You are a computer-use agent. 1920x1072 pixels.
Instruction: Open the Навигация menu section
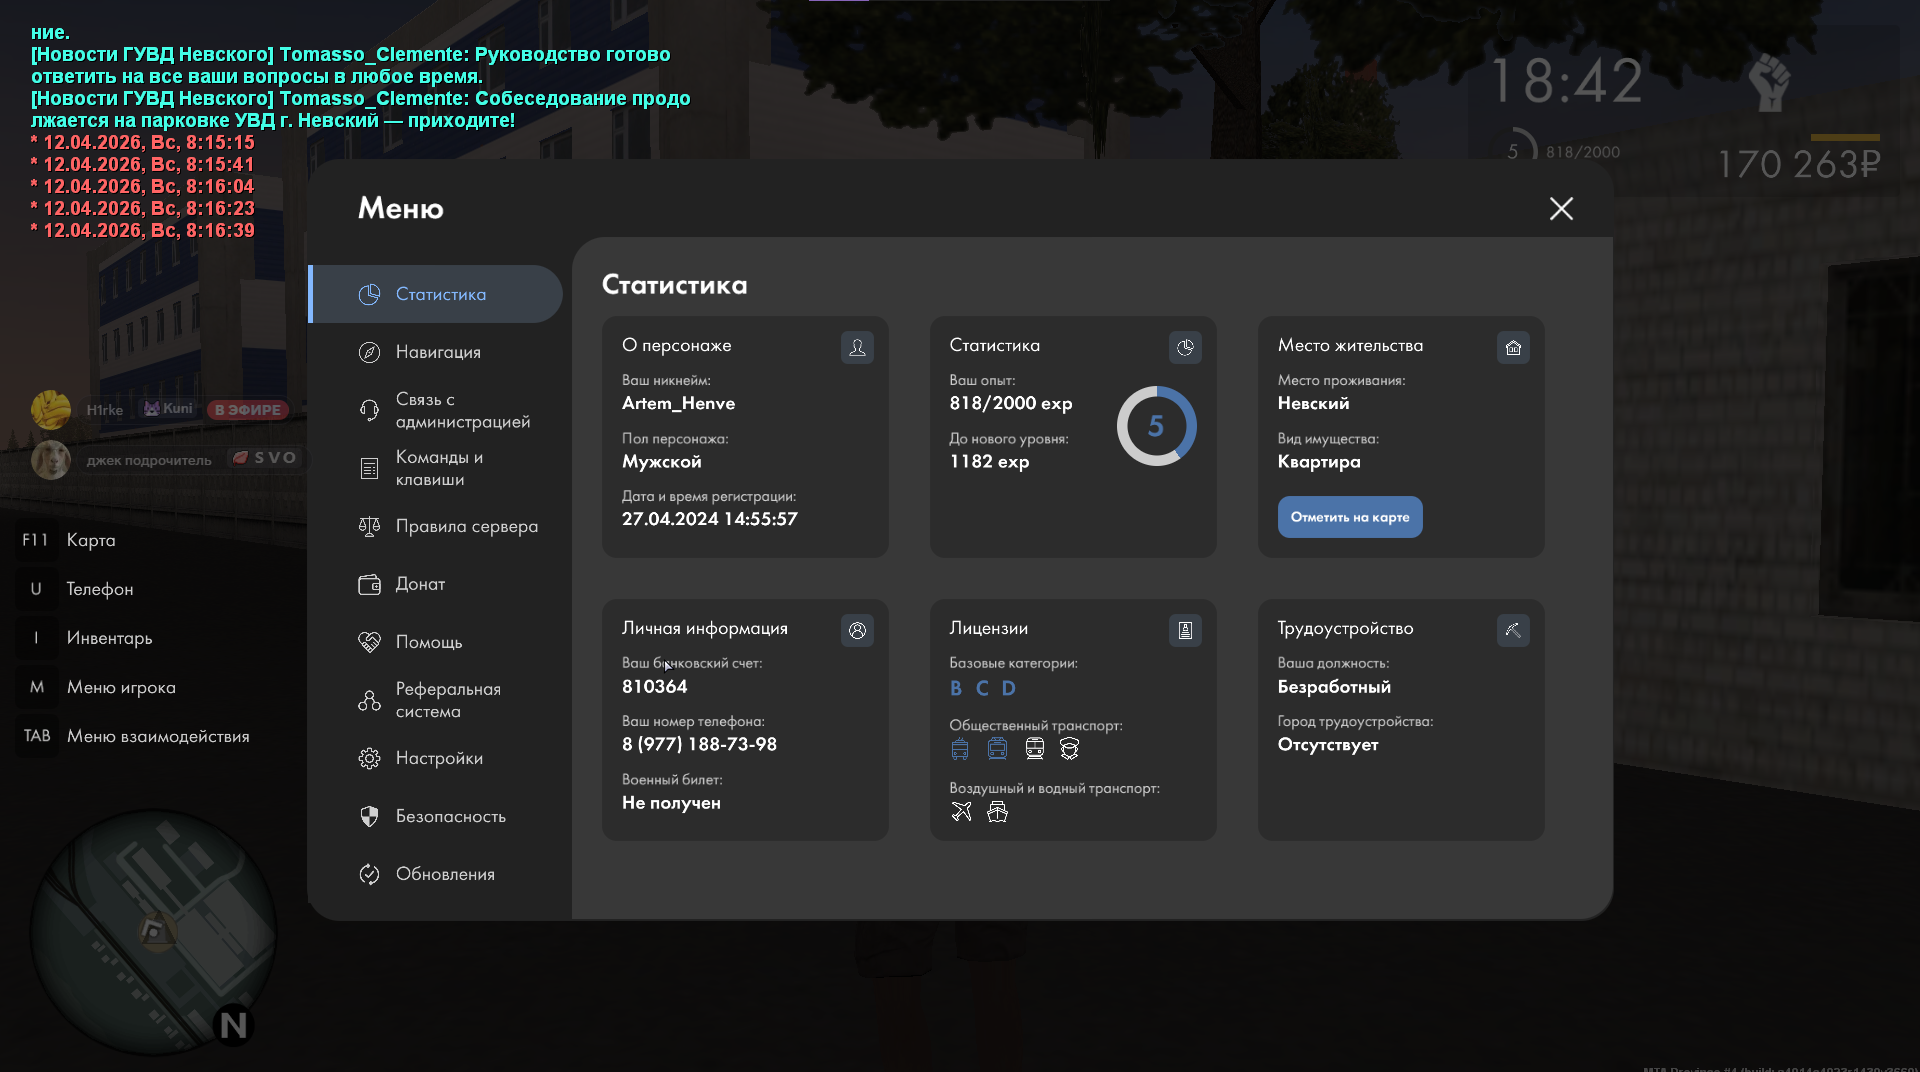(x=438, y=352)
